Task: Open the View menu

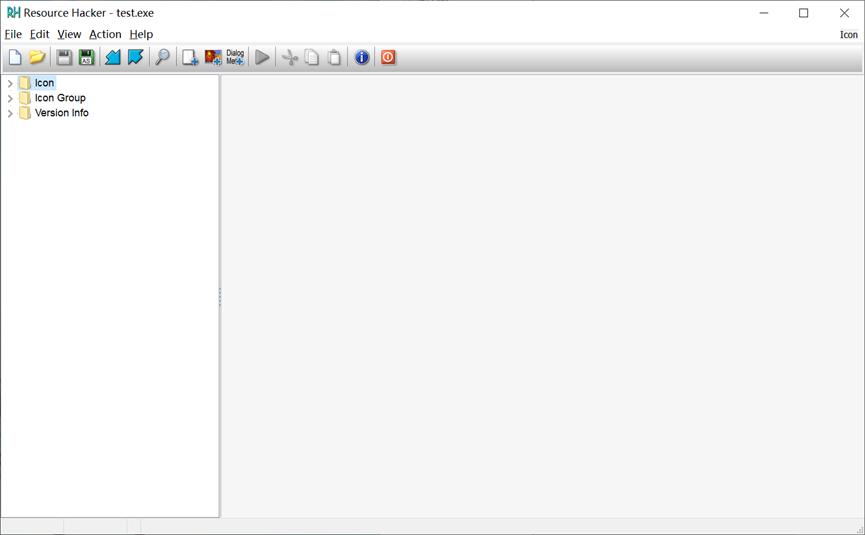Action: tap(69, 34)
